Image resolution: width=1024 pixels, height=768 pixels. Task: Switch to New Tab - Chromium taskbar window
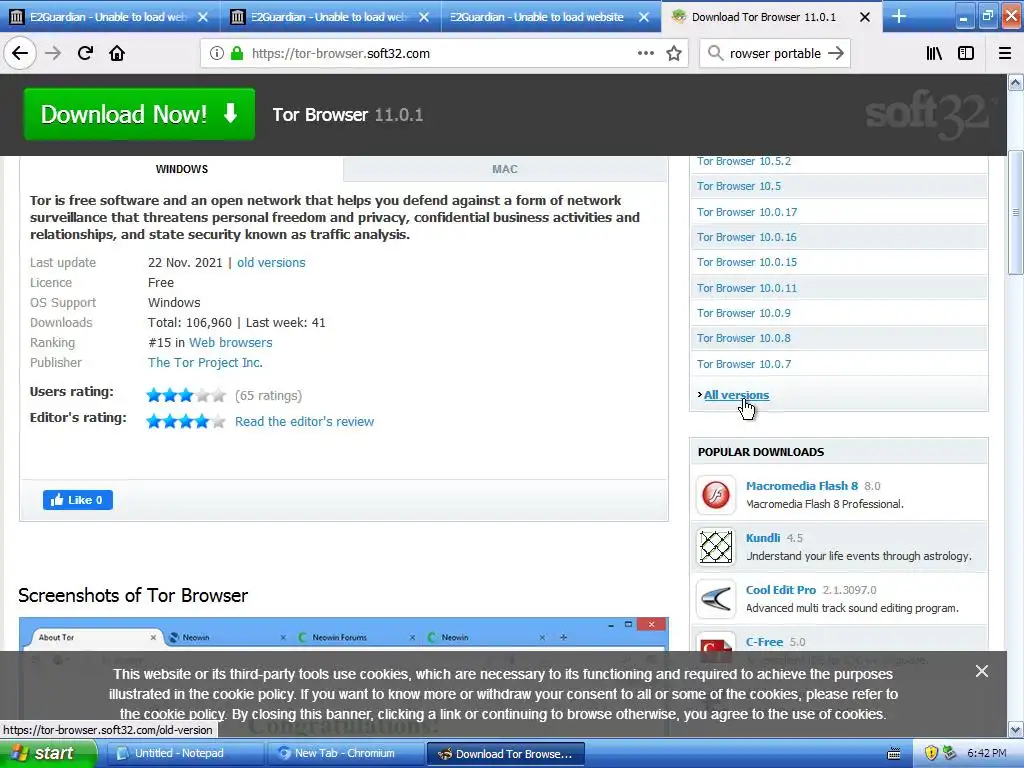(345, 754)
